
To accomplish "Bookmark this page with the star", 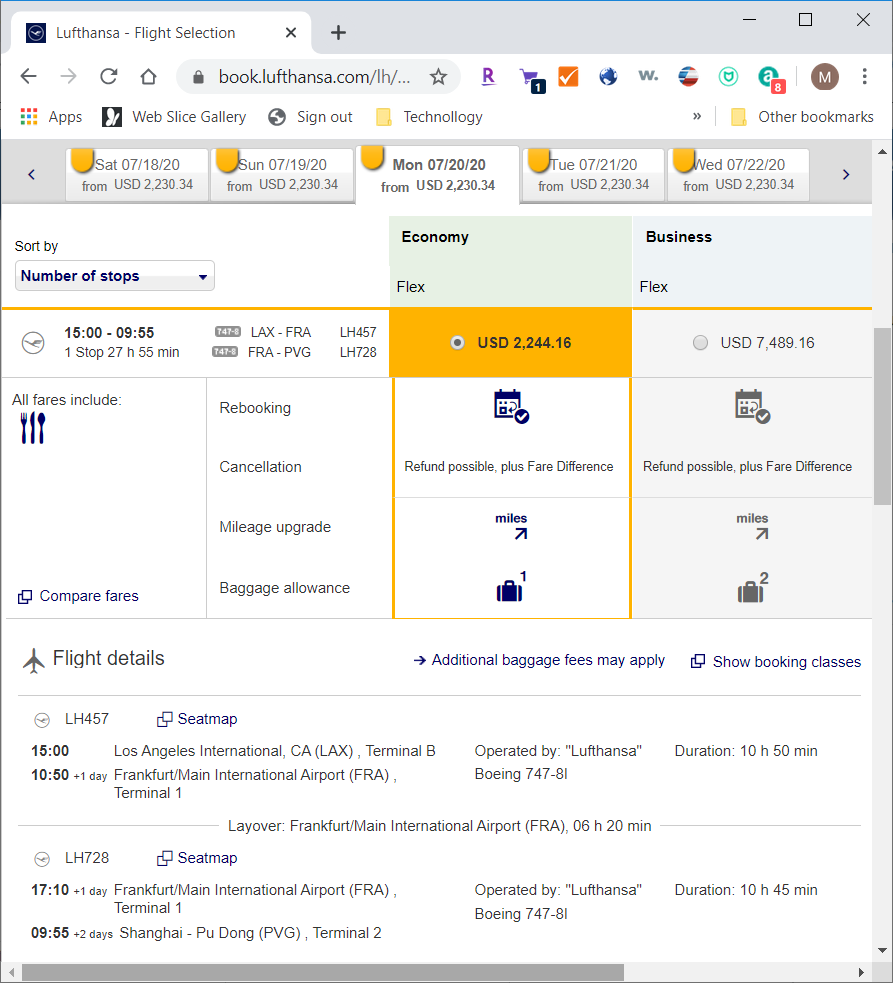I will [438, 76].
